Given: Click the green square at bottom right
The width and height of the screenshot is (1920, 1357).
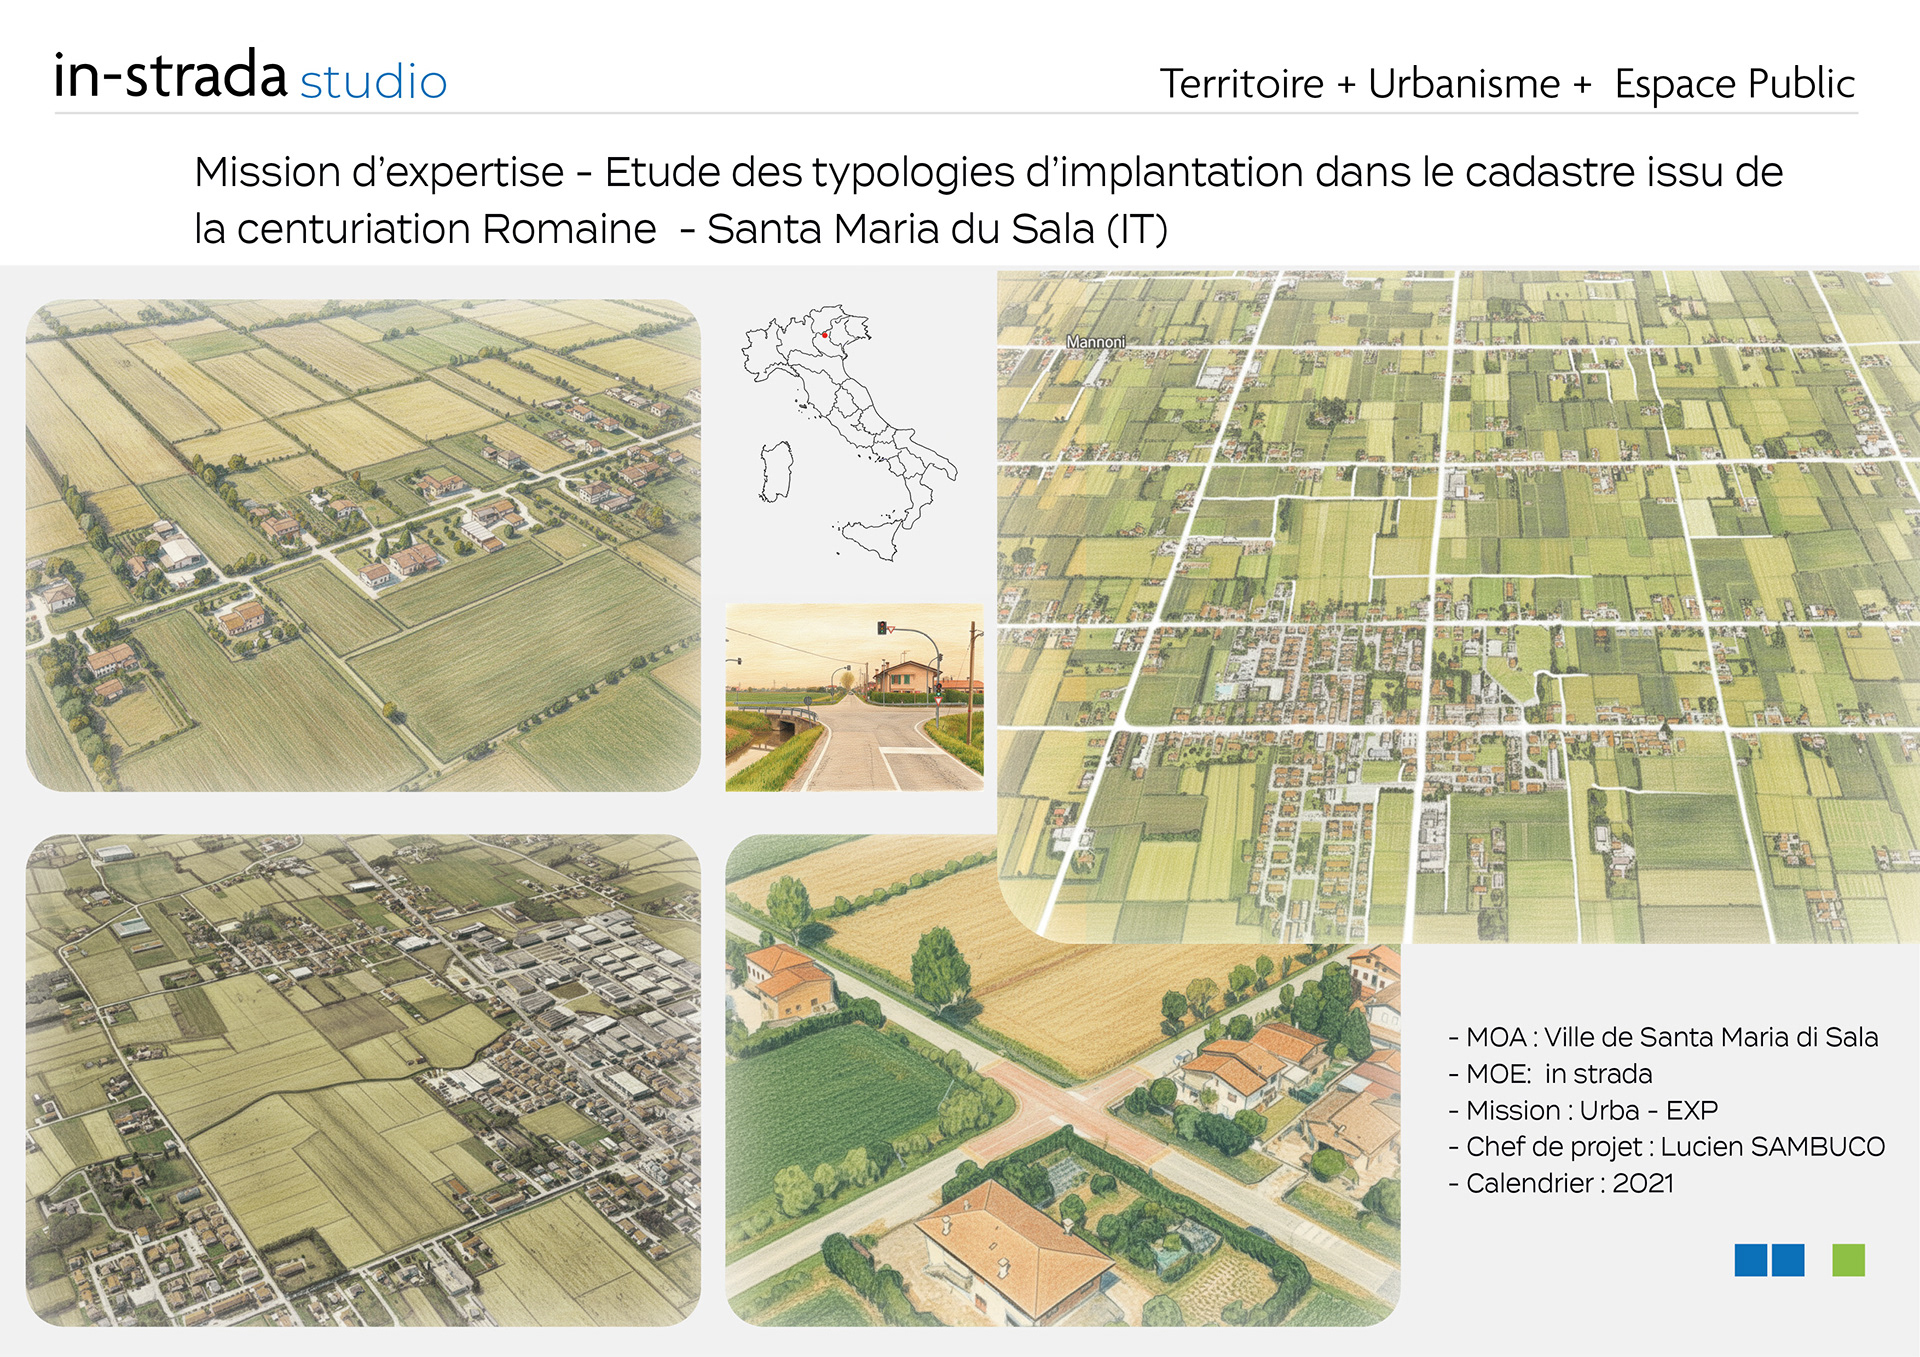Looking at the screenshot, I should [x=1848, y=1260].
